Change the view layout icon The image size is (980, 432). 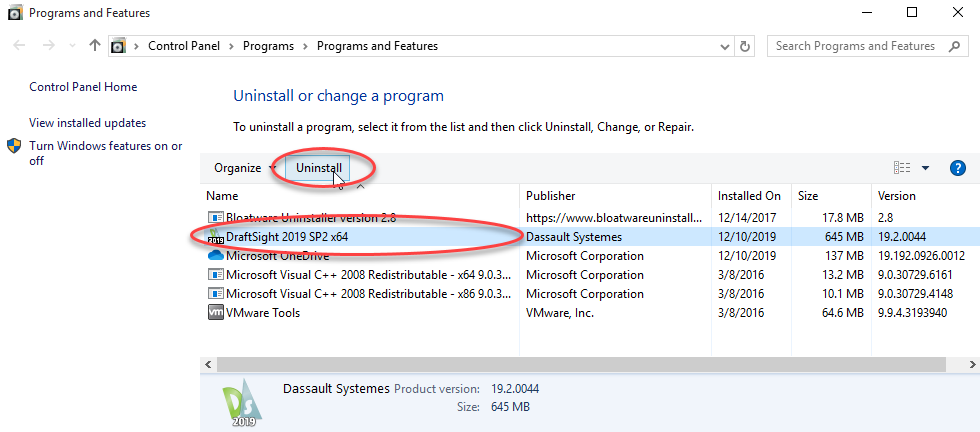(902, 168)
